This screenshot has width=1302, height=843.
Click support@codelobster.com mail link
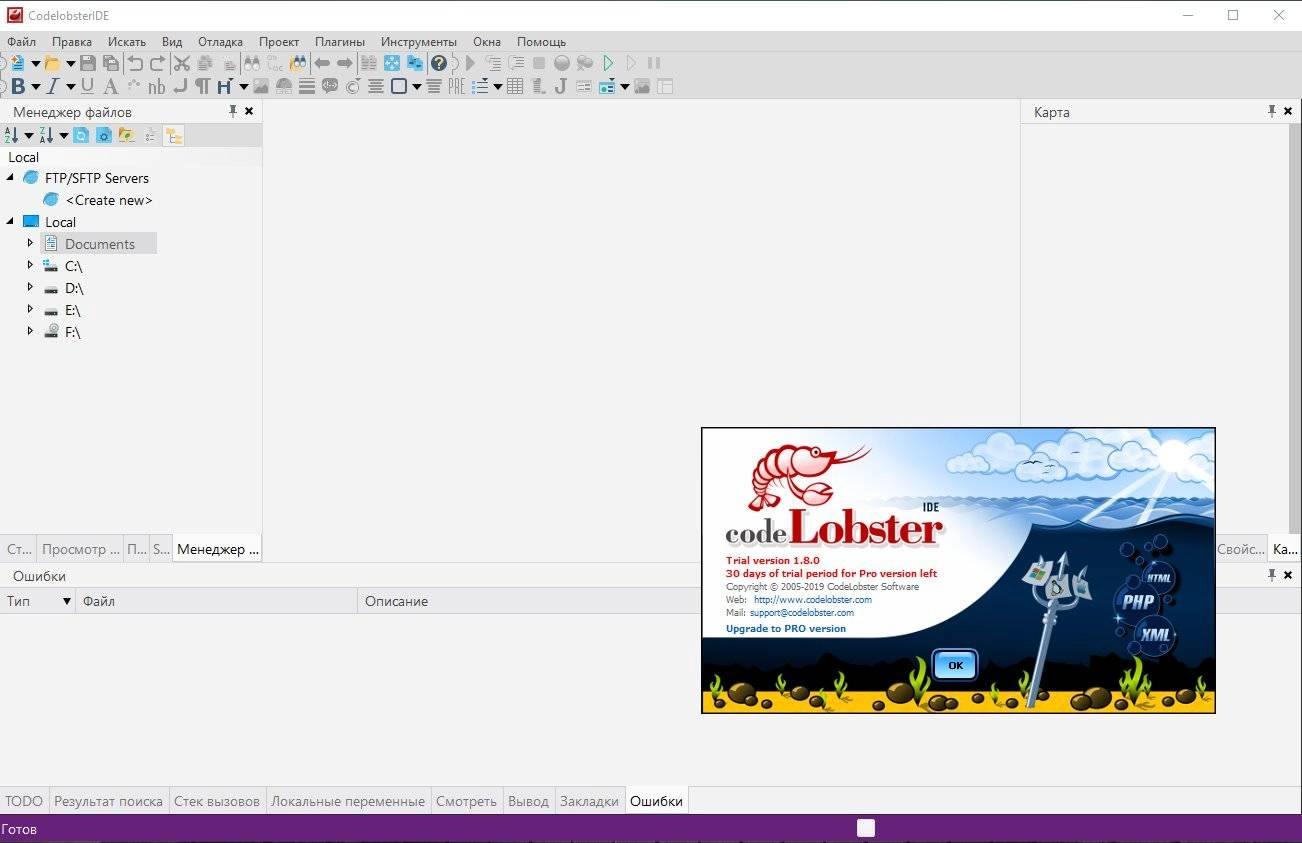[x=802, y=612]
